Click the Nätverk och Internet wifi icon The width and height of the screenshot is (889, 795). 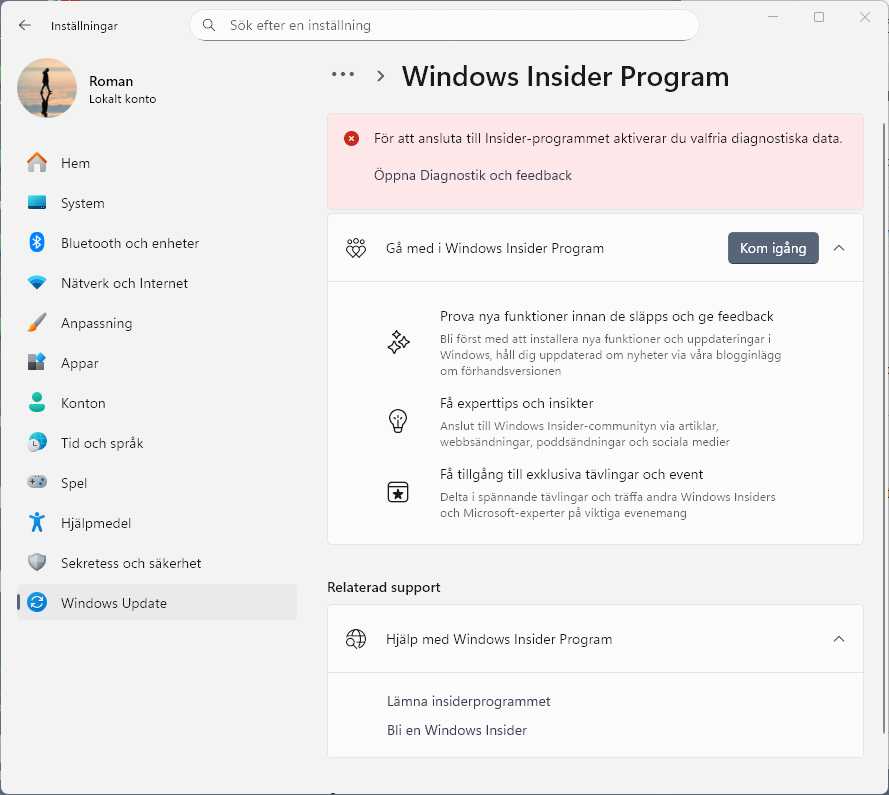click(37, 282)
